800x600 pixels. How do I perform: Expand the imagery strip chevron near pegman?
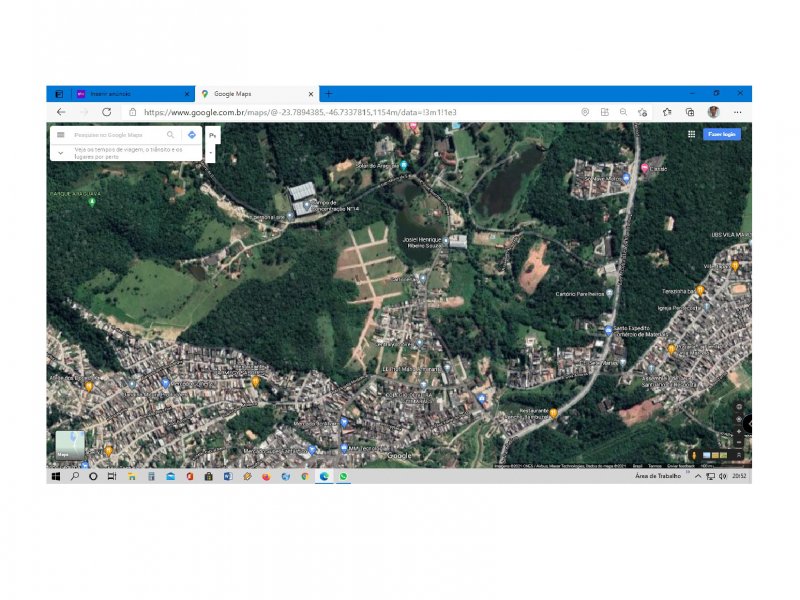[x=739, y=455]
